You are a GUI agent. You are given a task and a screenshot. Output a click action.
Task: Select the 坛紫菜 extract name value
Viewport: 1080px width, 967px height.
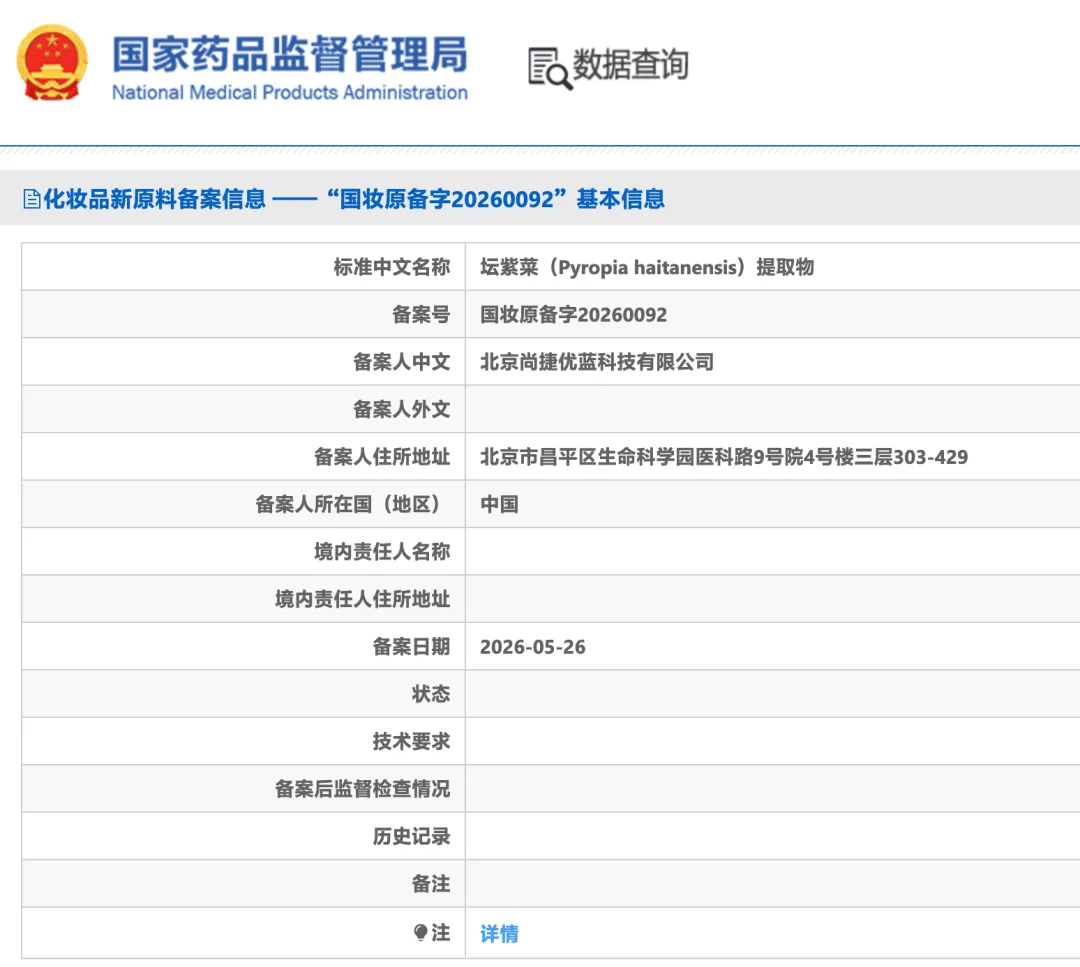(647, 267)
